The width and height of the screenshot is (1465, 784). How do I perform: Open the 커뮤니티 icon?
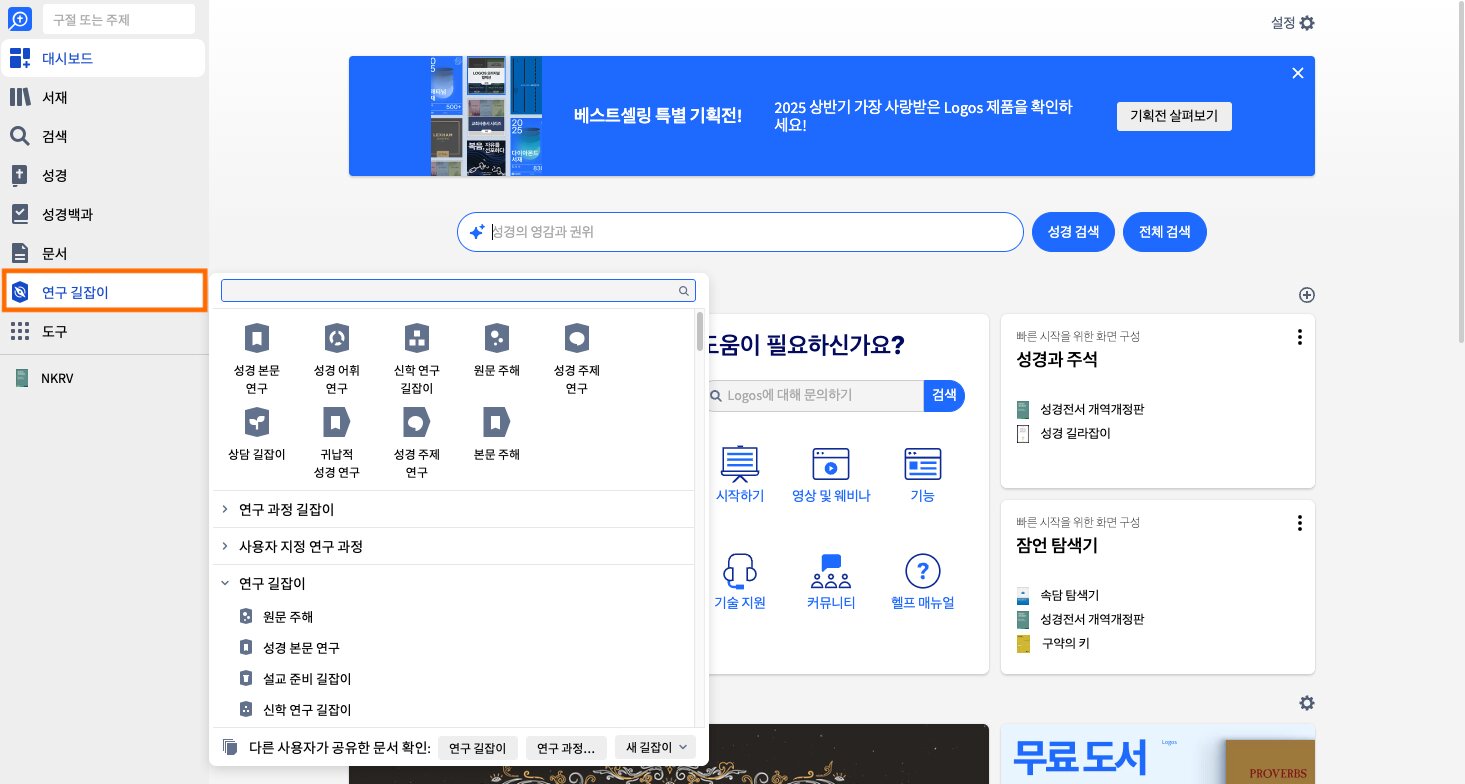(831, 582)
